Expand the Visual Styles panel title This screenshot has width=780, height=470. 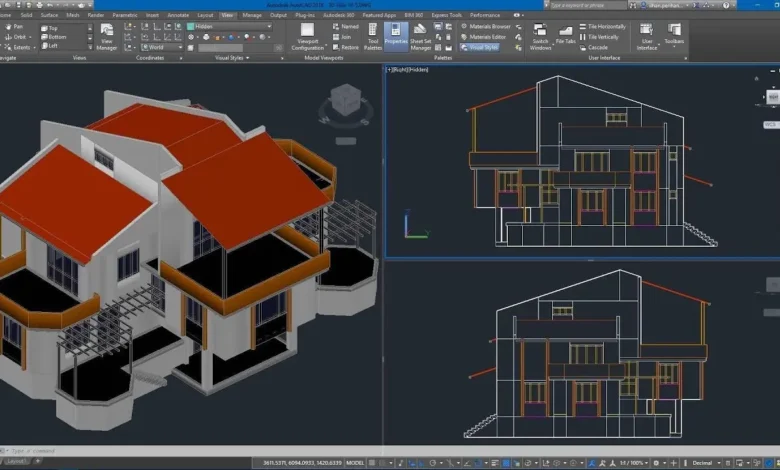(232, 58)
